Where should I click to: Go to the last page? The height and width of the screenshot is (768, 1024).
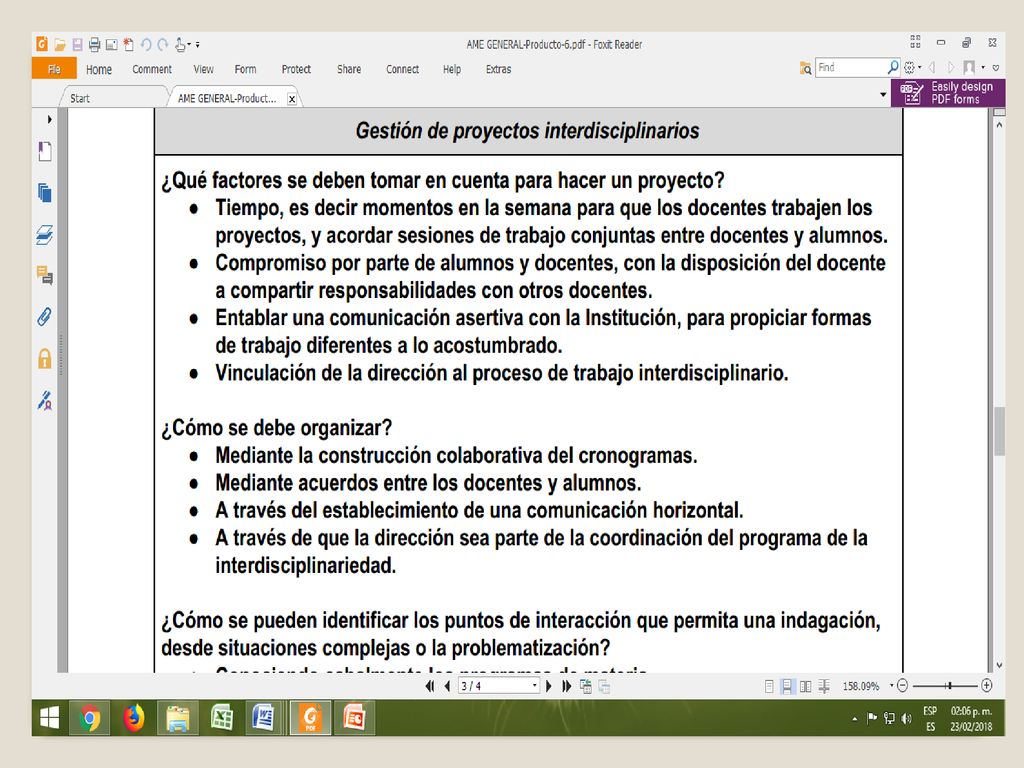click(566, 686)
